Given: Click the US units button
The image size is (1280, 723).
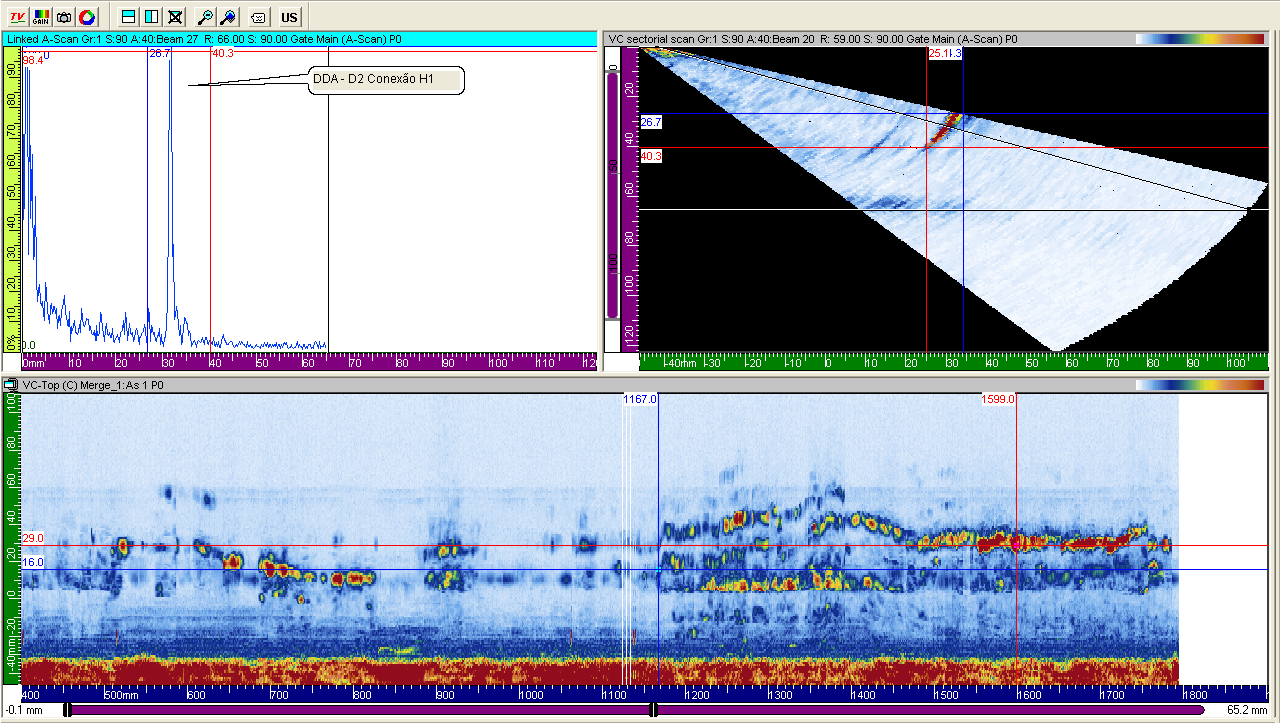Looking at the screenshot, I should pos(289,16).
